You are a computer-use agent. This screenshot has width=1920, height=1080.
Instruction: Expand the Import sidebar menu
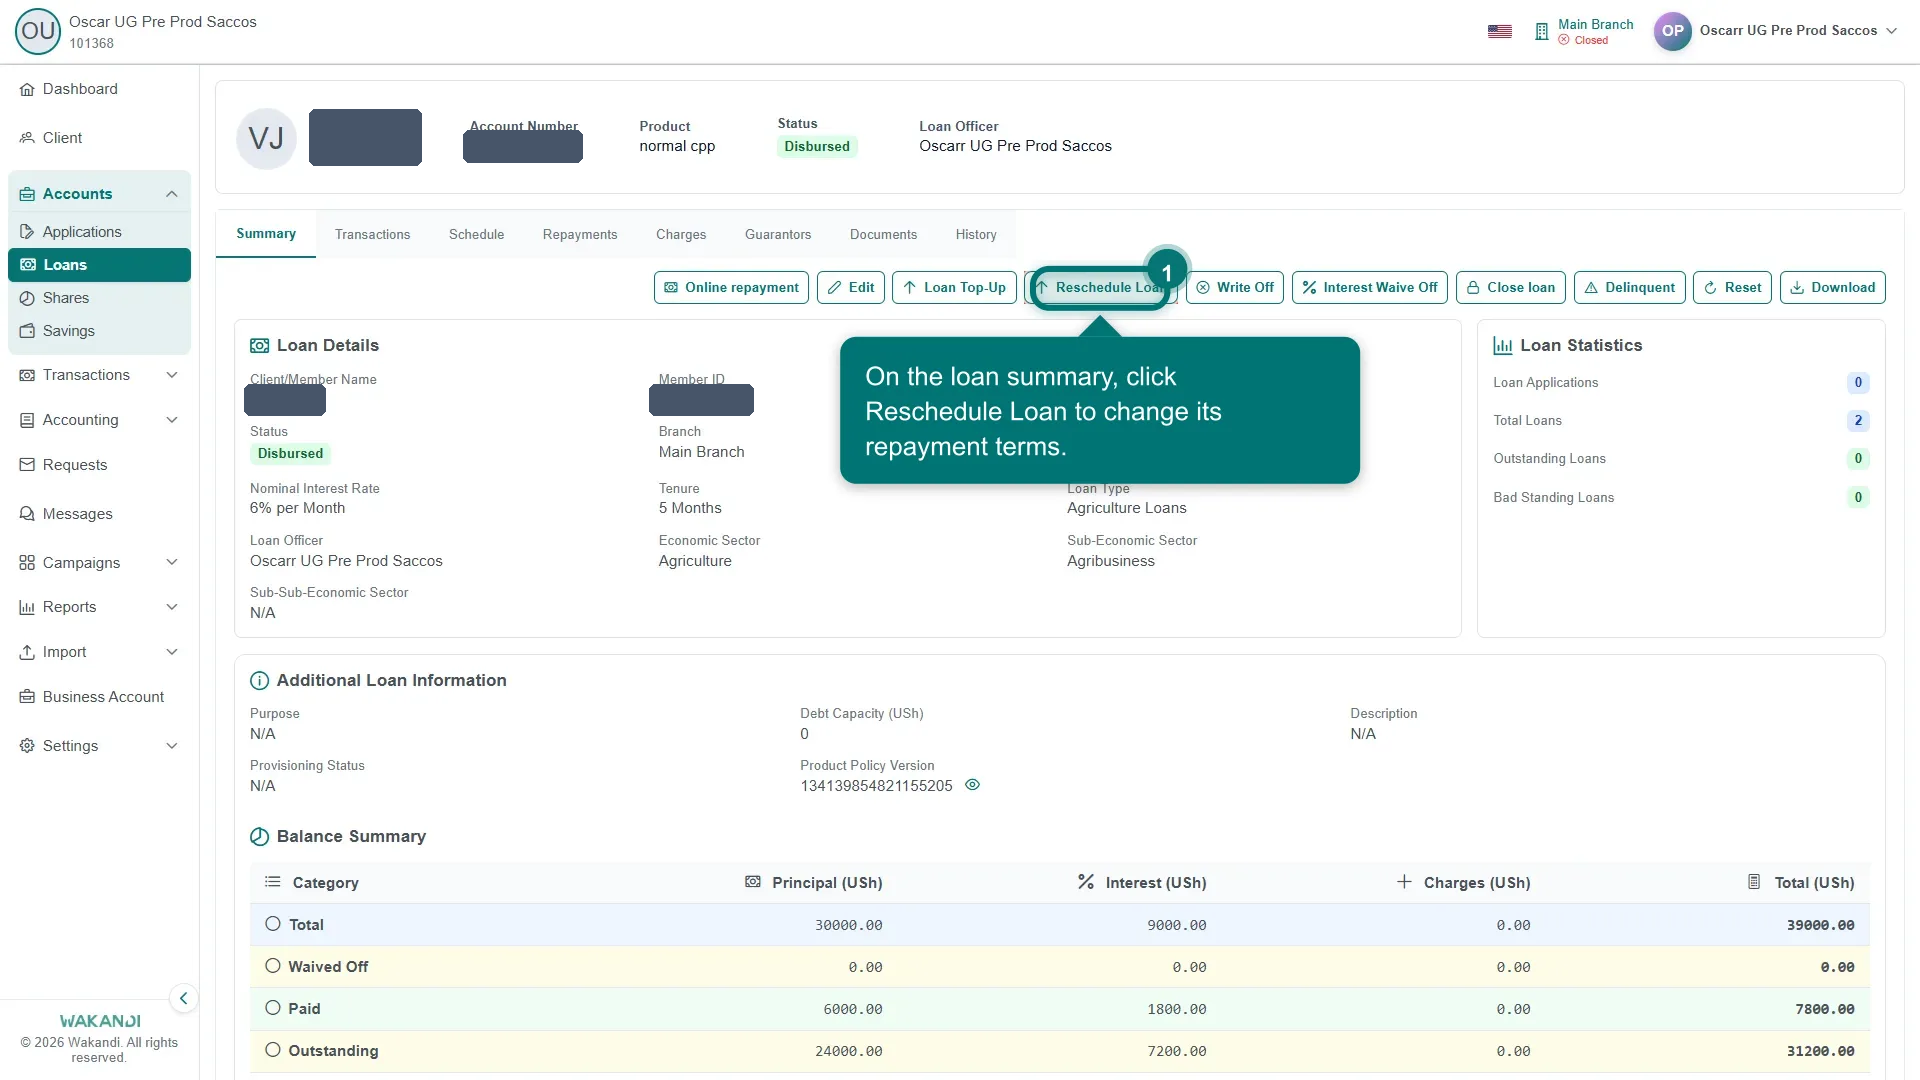click(172, 652)
